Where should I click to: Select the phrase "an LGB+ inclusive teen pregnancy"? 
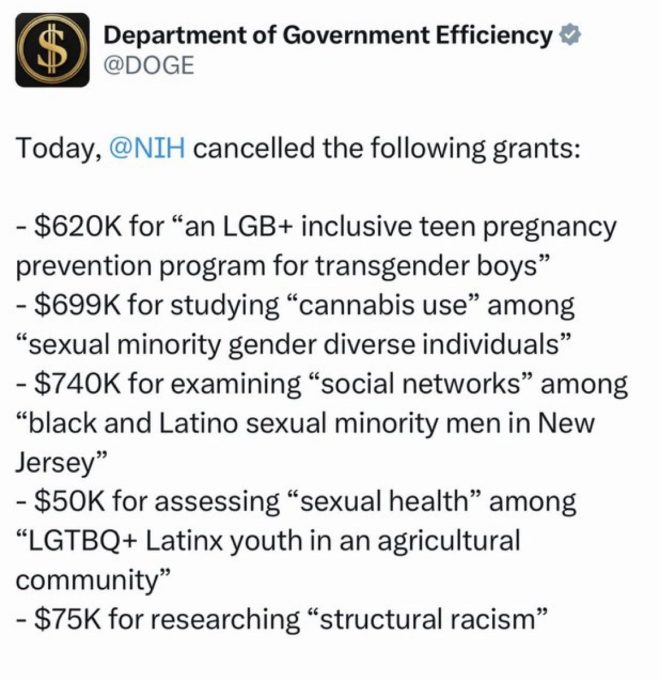coord(400,228)
